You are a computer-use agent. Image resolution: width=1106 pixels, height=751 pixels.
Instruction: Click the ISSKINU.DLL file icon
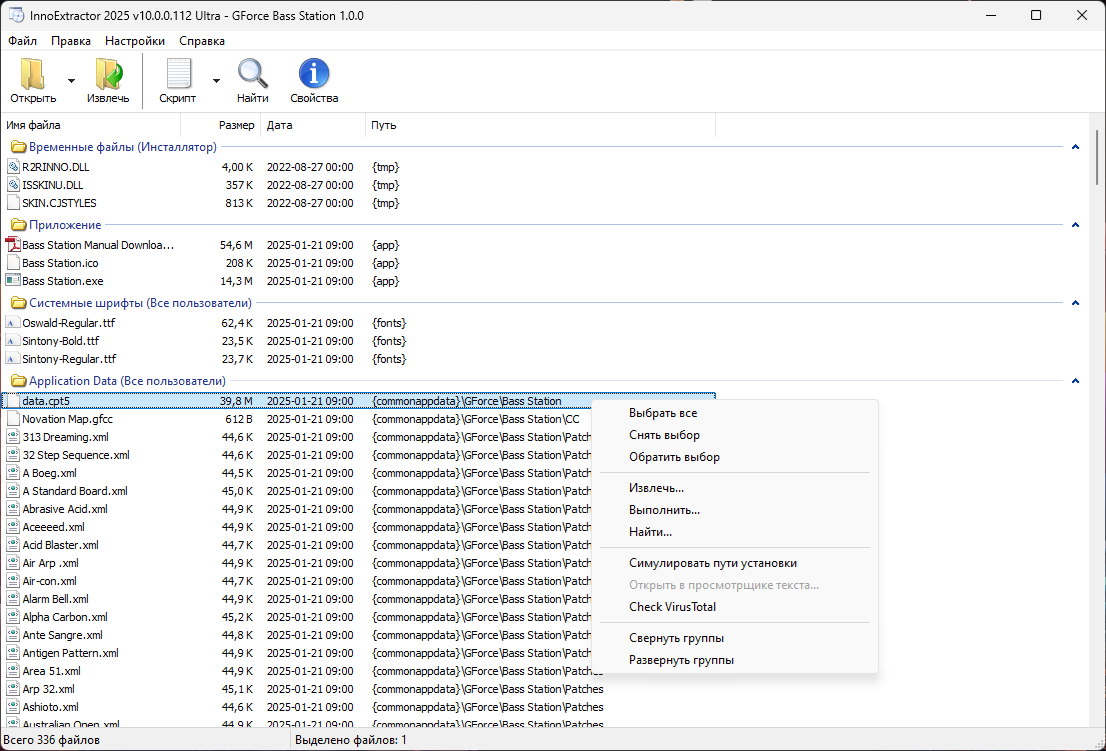13,185
